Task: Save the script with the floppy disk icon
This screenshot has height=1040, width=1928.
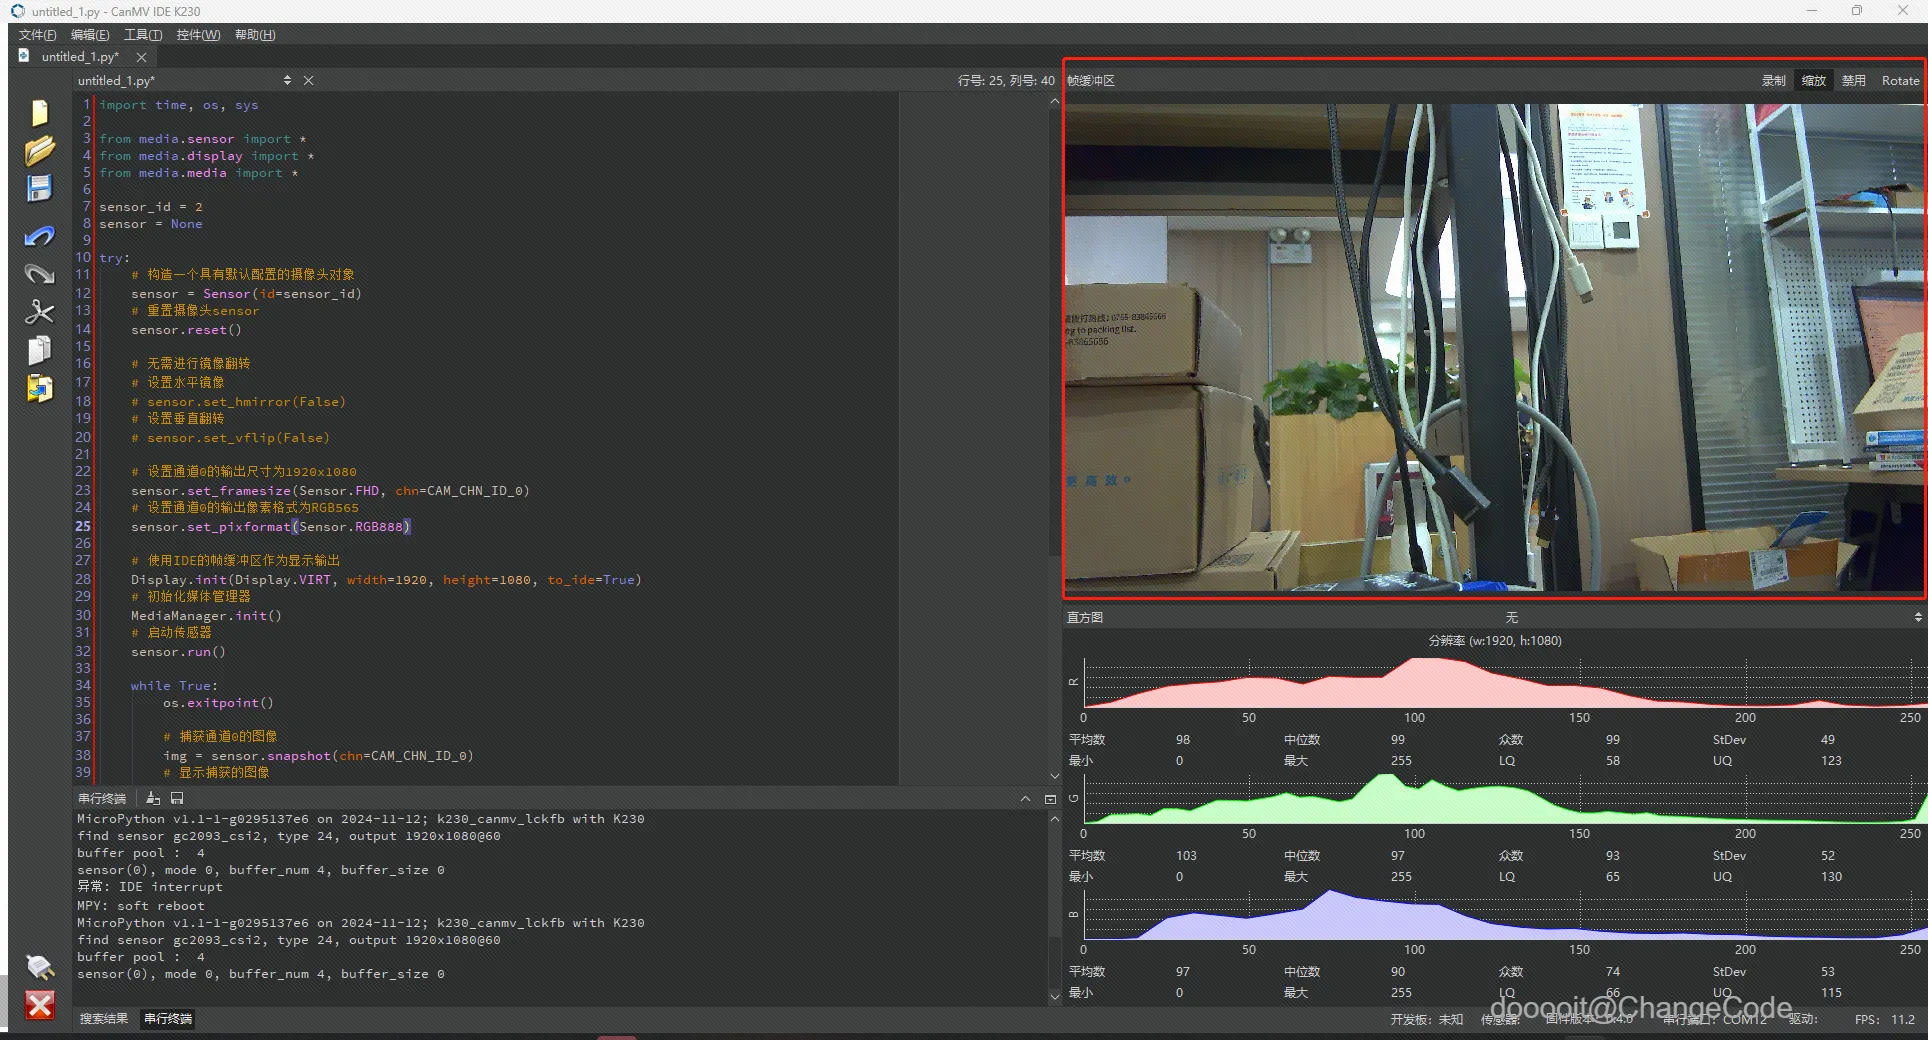Action: 39,189
